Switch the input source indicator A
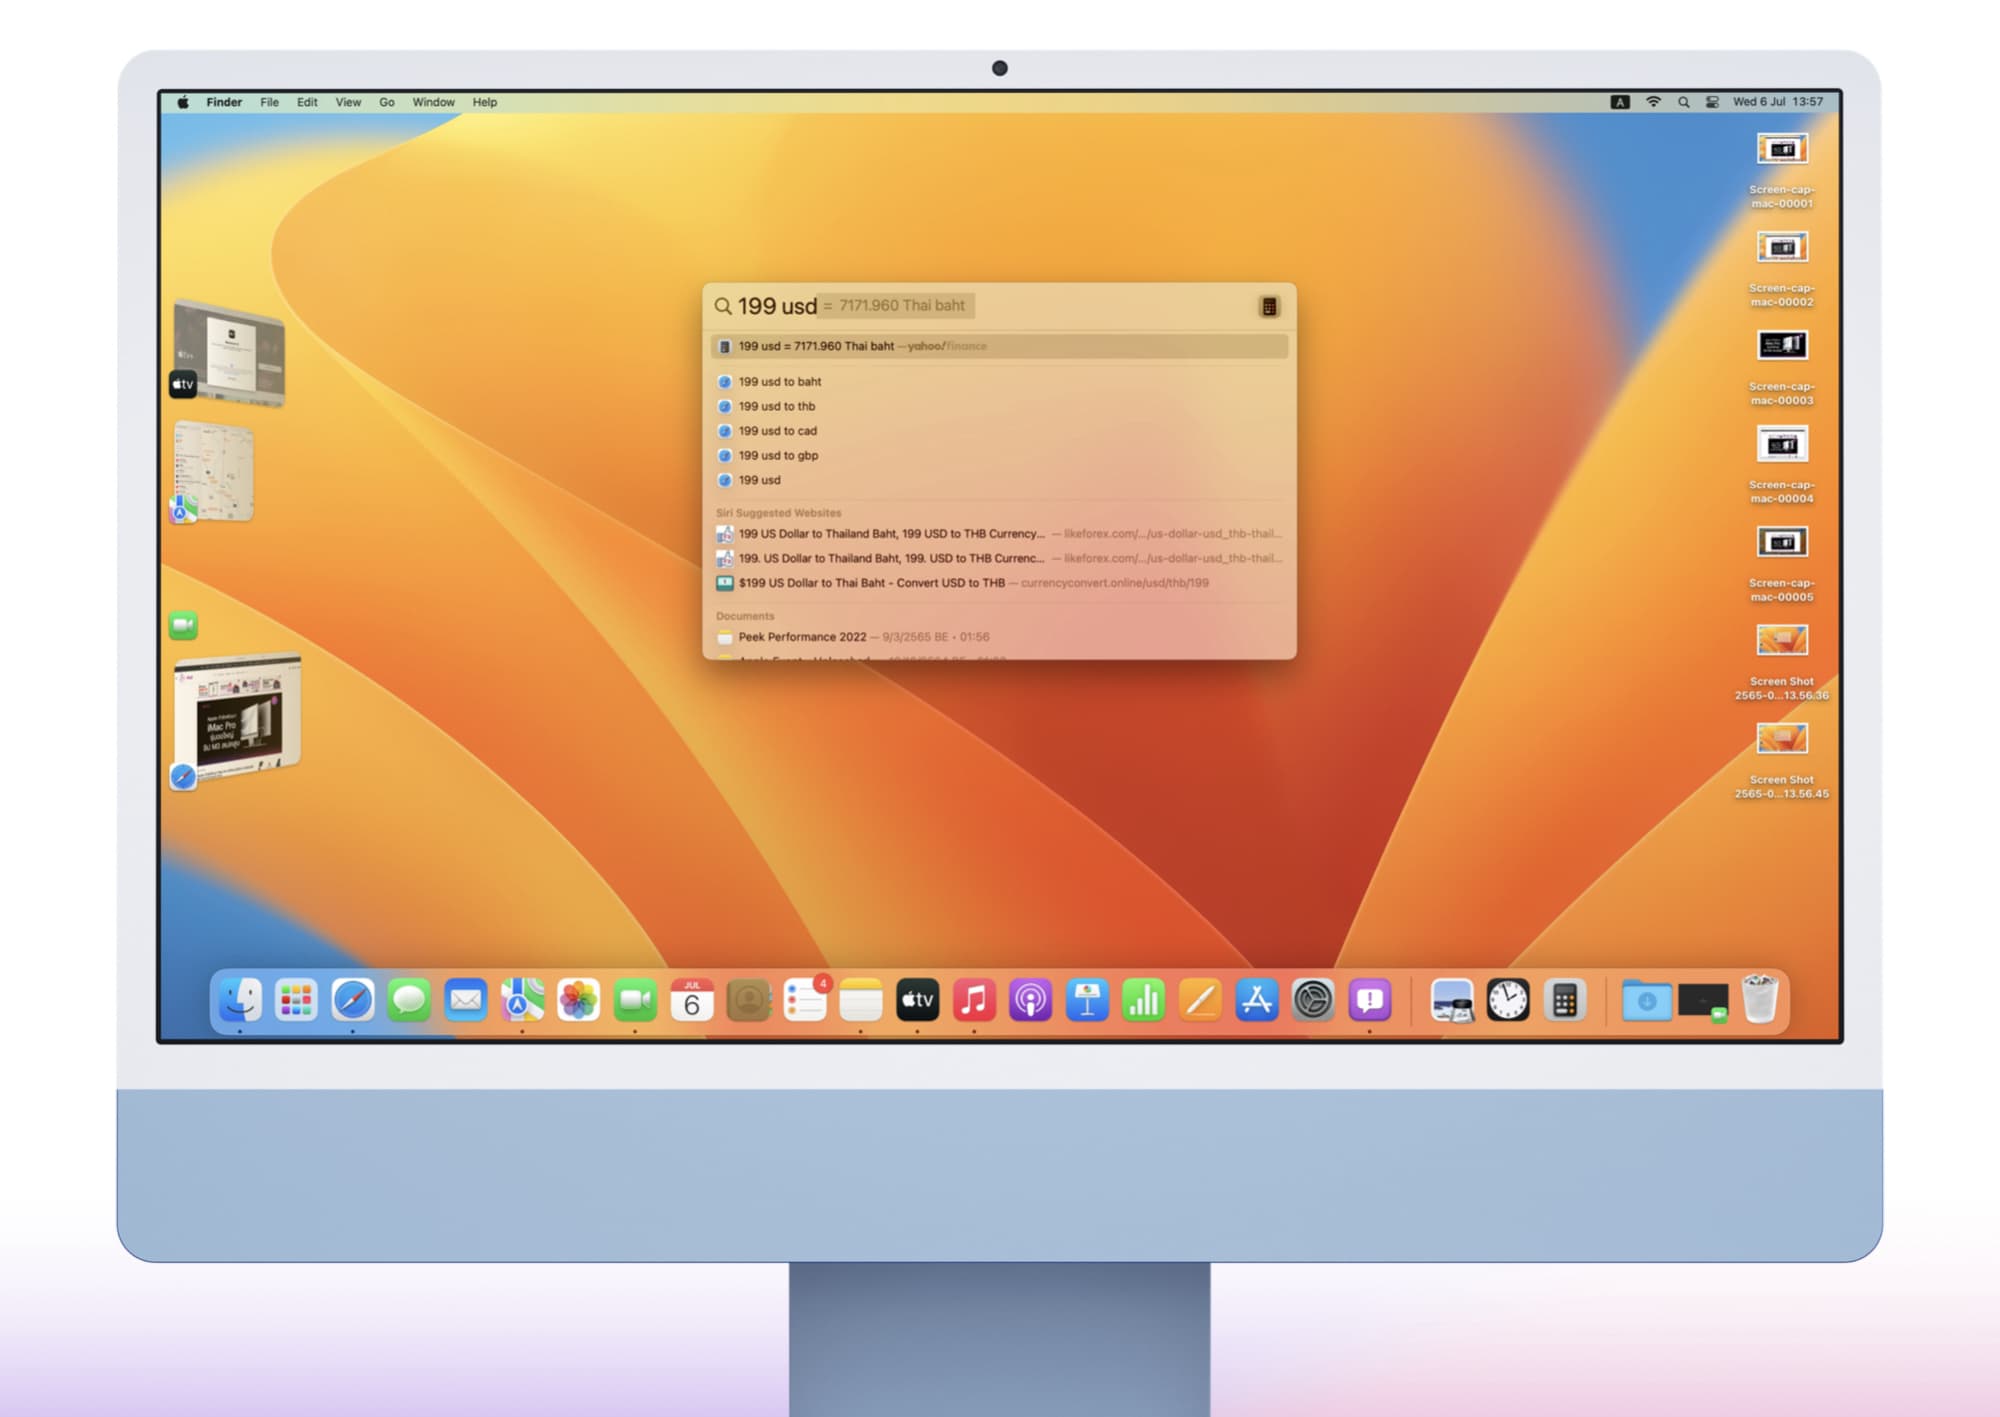Image resolution: width=2000 pixels, height=1417 pixels. coord(1620,102)
